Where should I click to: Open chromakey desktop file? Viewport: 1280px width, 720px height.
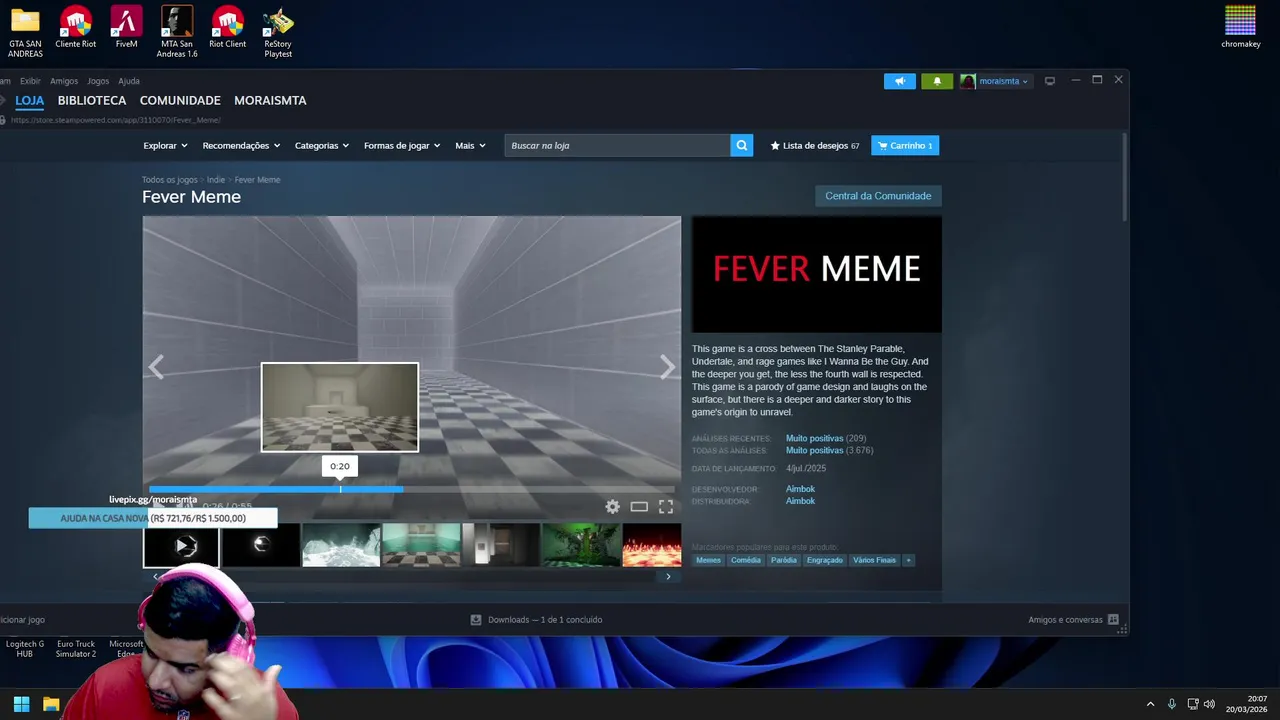pos(1240,27)
